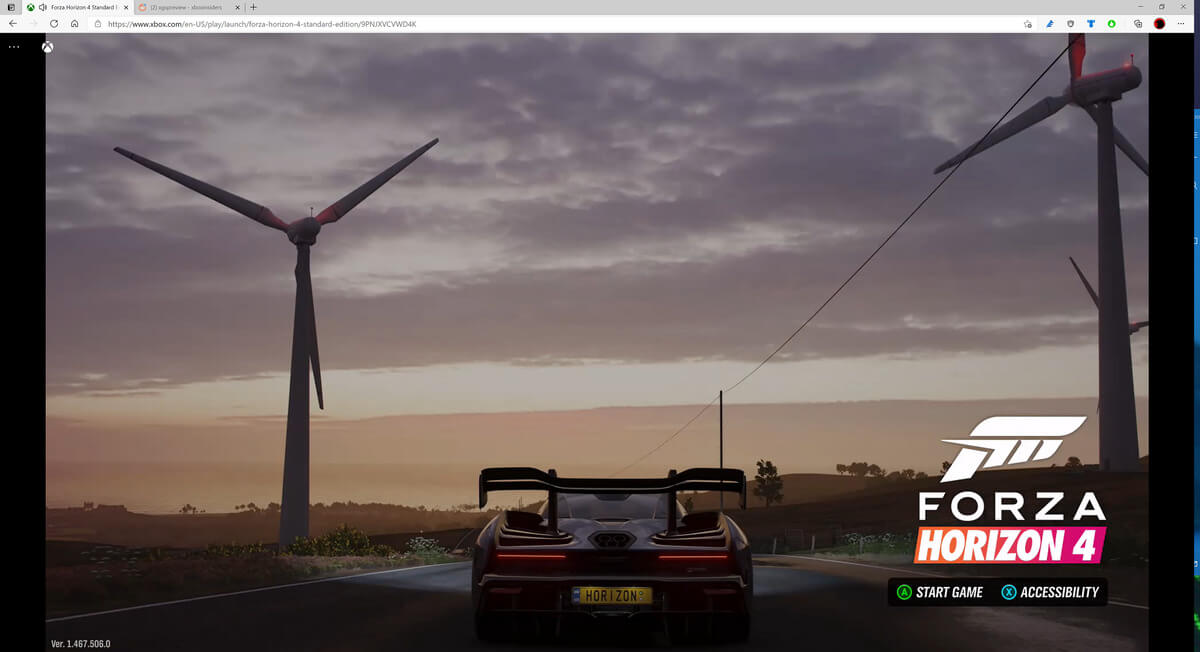The image size is (1200, 652).
Task: Open a new tab with the plus button
Action: (253, 7)
